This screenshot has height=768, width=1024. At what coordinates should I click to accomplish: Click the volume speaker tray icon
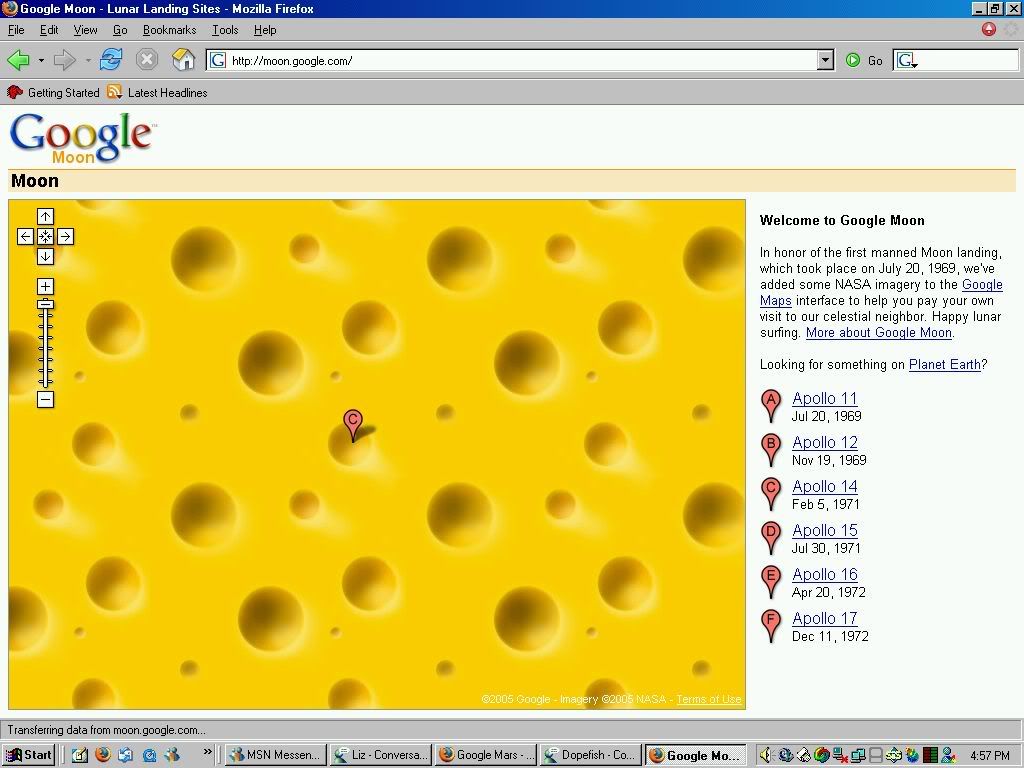coord(765,756)
